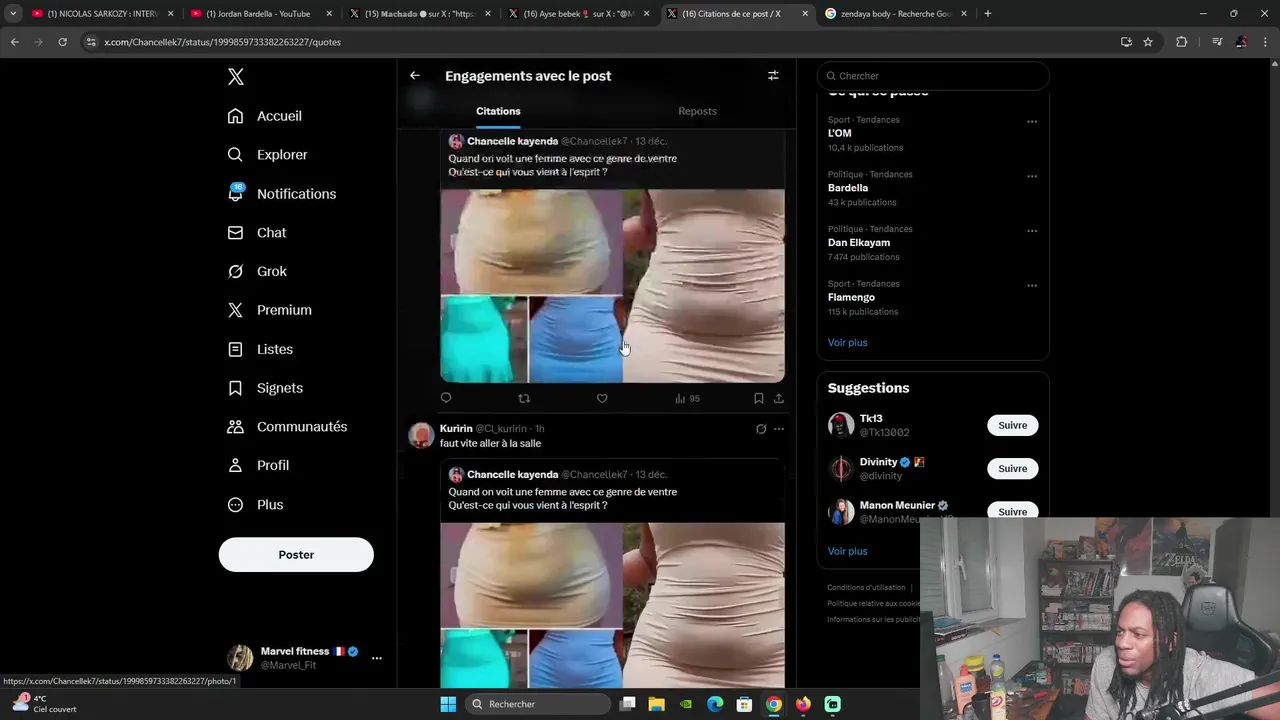Open Firefox from the taskbar

pos(803,704)
